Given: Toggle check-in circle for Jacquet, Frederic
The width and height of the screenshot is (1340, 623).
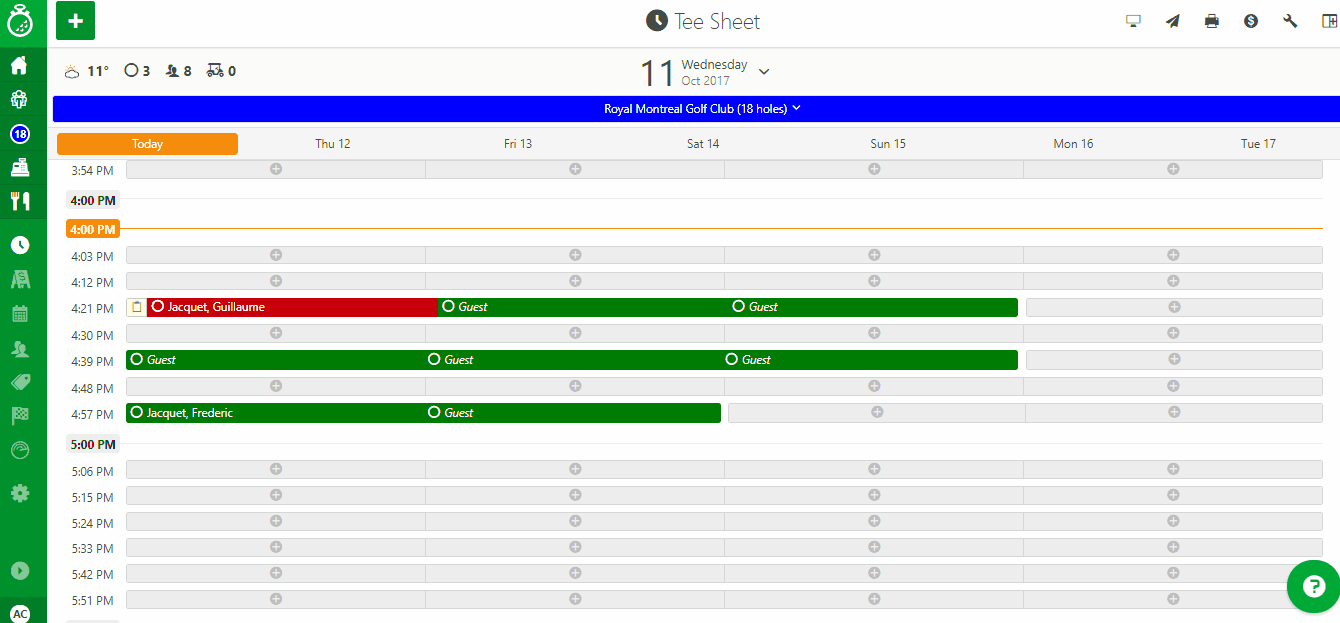Looking at the screenshot, I should click(x=137, y=412).
